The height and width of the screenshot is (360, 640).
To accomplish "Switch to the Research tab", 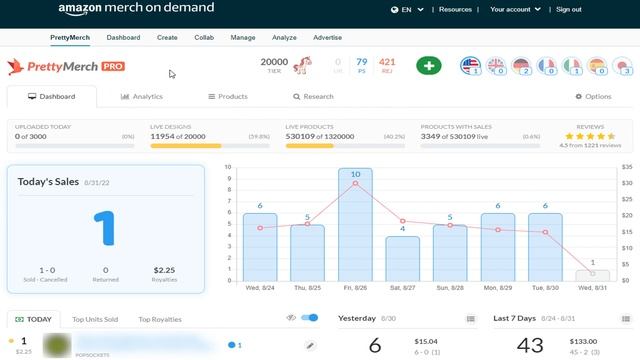I will (313, 97).
